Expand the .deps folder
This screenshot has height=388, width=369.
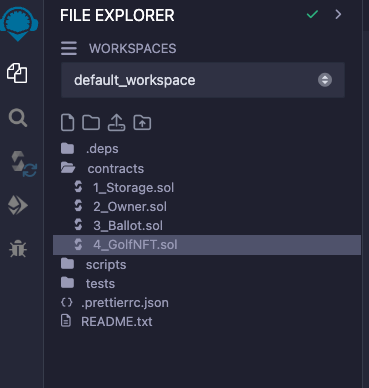(x=102, y=149)
